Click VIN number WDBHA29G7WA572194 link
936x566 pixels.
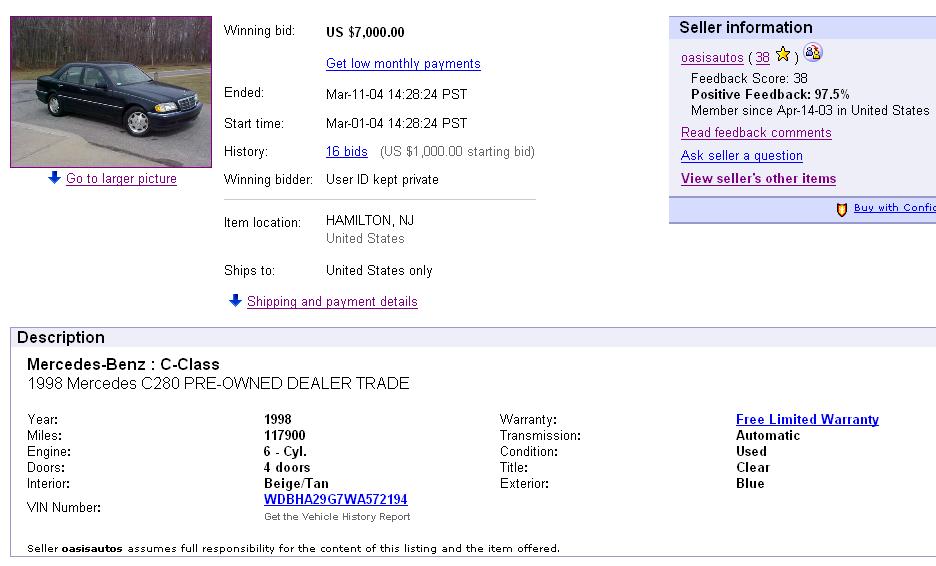coord(335,499)
